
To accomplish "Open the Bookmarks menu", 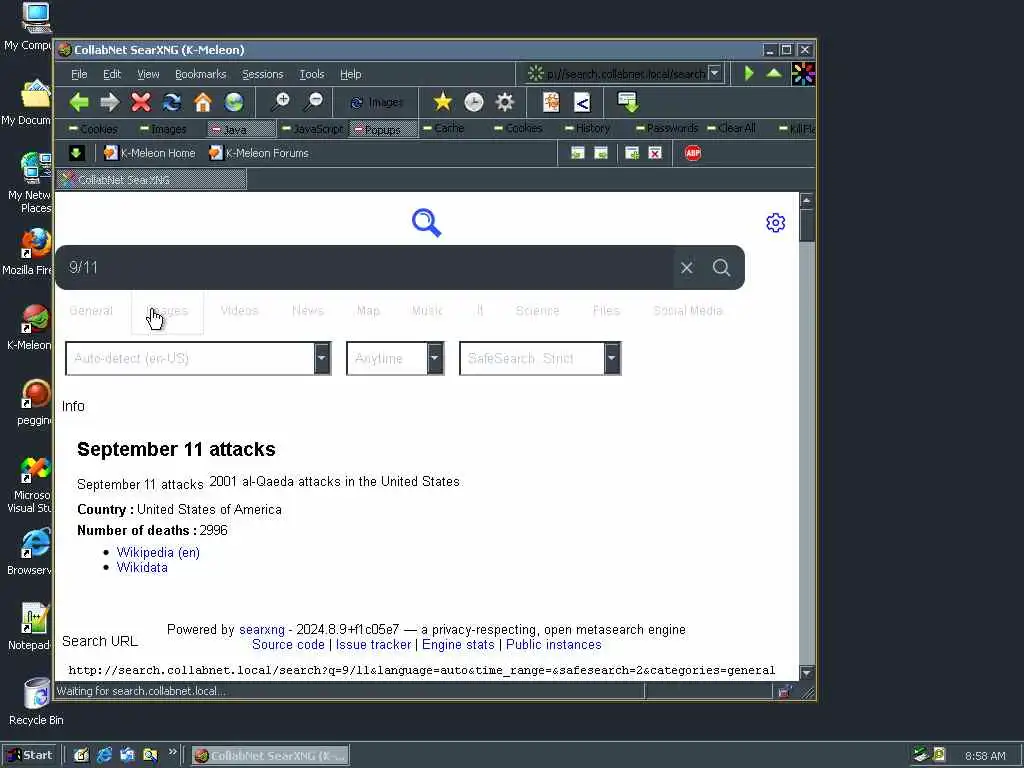I will tap(200, 74).
